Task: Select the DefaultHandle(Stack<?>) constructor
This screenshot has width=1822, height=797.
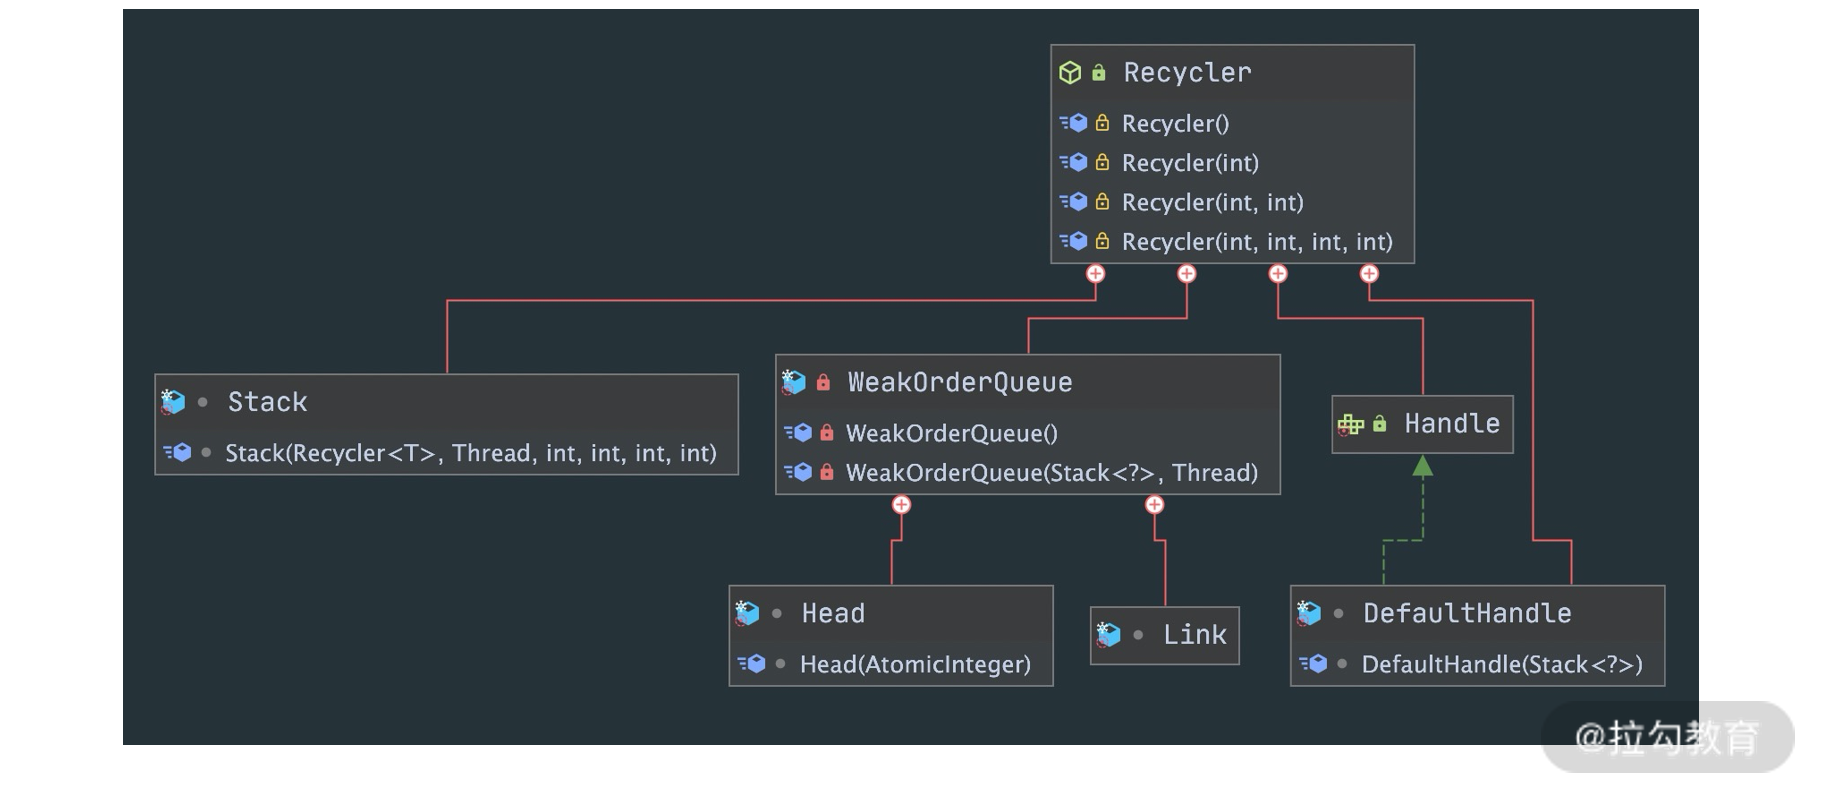Action: point(1501,665)
